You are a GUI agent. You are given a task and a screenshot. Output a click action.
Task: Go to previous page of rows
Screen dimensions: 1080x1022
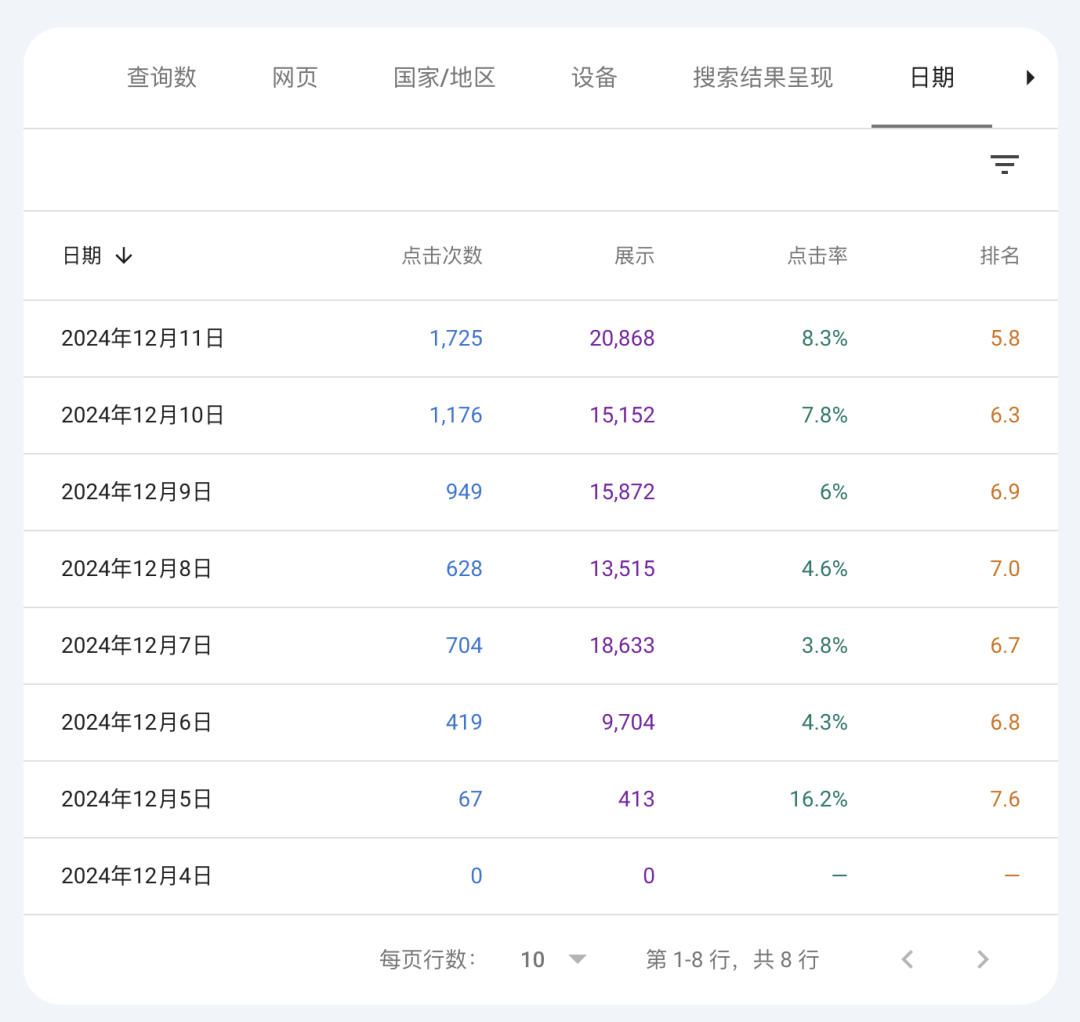908,959
